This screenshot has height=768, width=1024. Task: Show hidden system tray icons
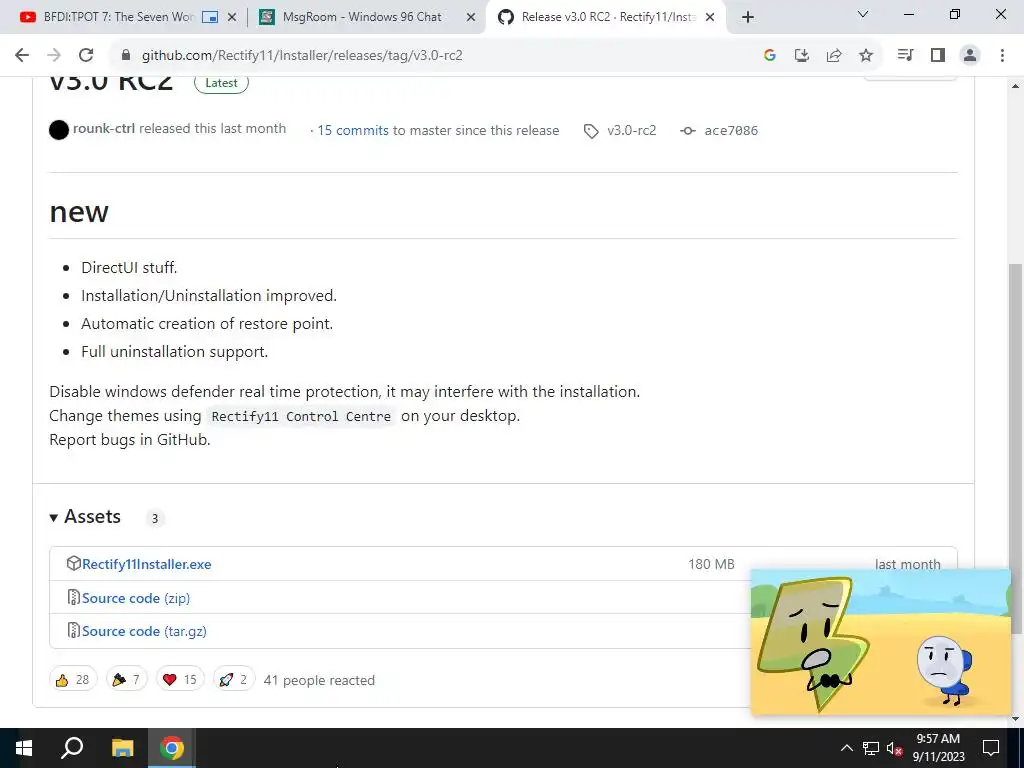pos(846,748)
